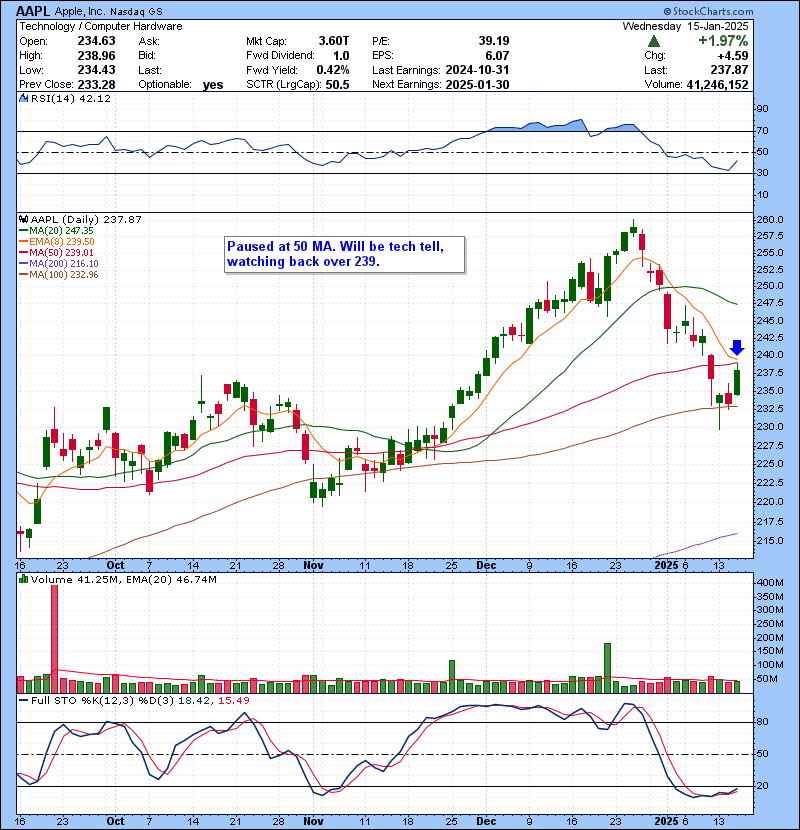Select the P/E value 39.19

(494, 41)
